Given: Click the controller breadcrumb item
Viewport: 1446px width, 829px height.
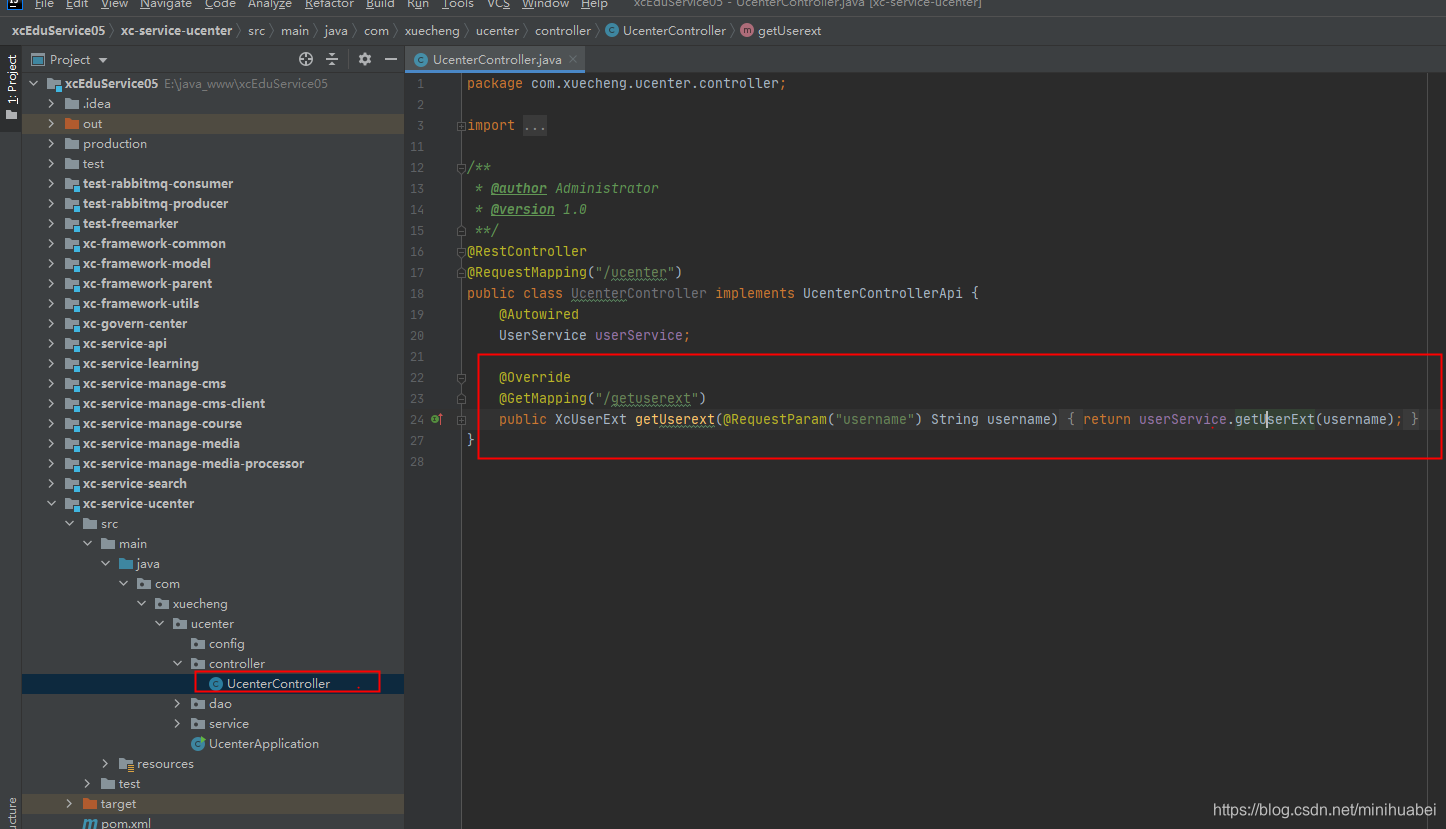Looking at the screenshot, I should pyautogui.click(x=563, y=31).
